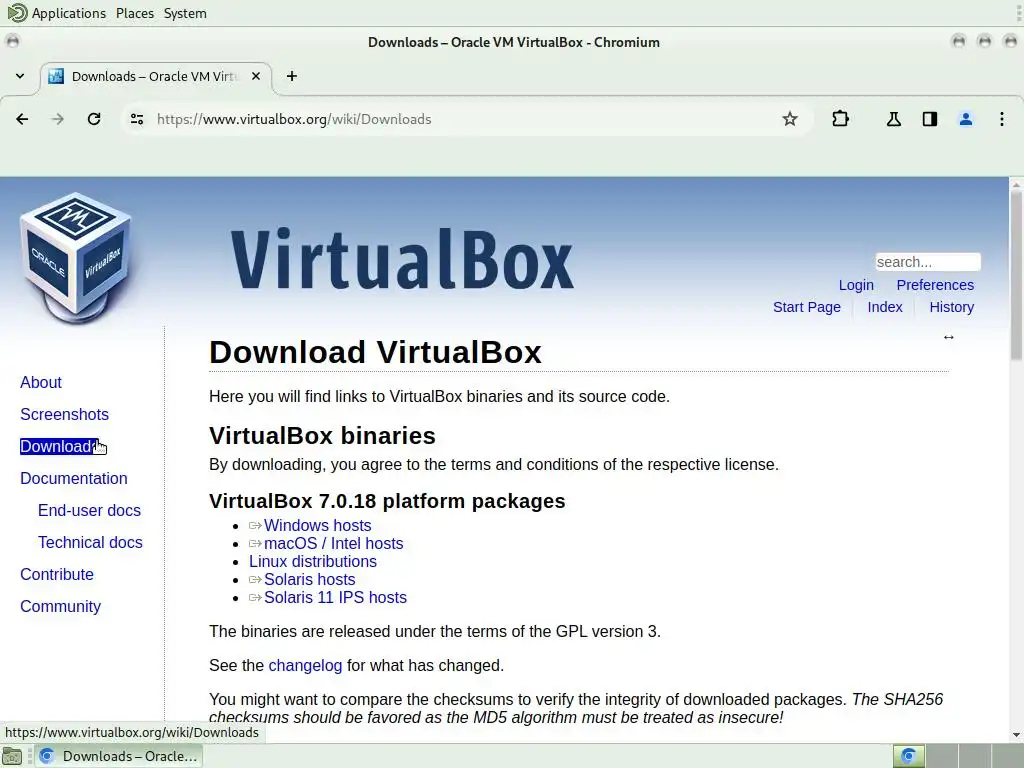
Task: Open the Login link
Action: pos(856,285)
